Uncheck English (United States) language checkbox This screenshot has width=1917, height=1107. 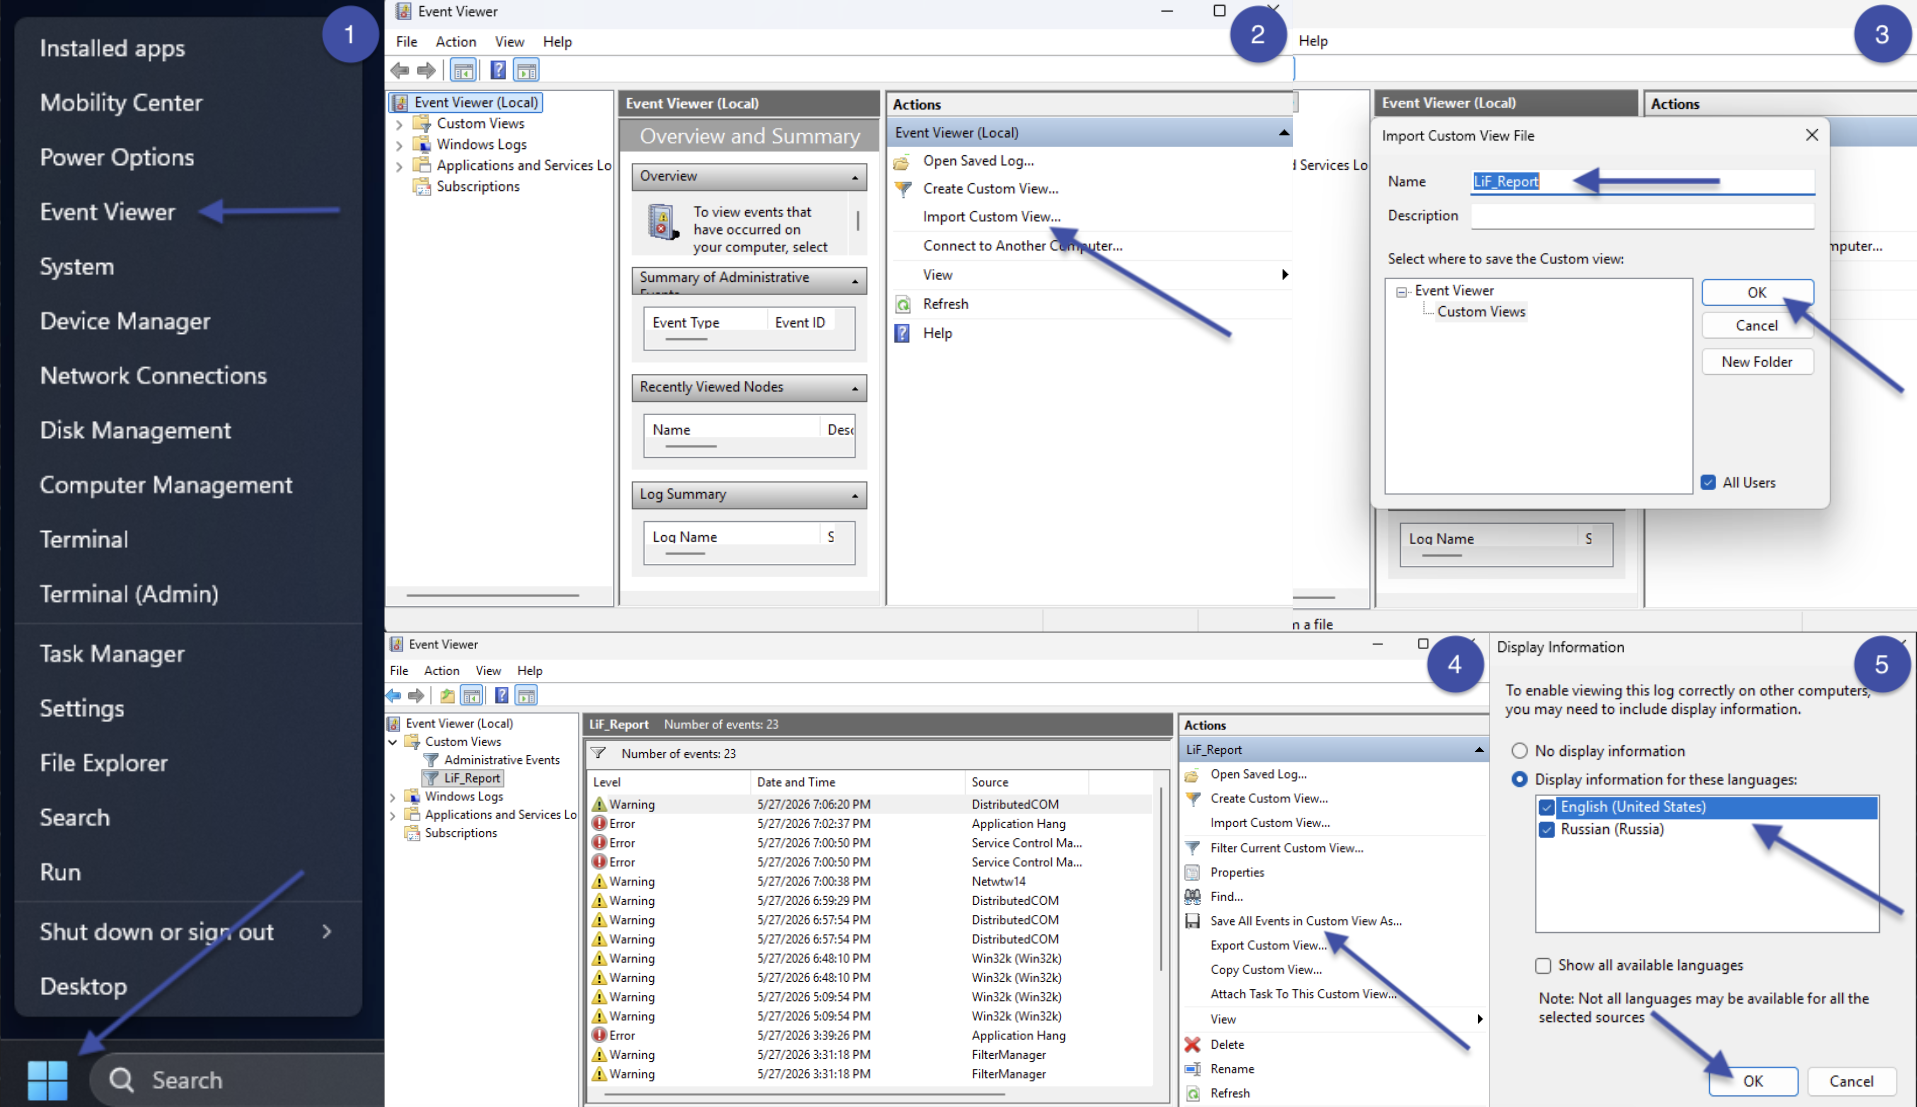[1546, 807]
